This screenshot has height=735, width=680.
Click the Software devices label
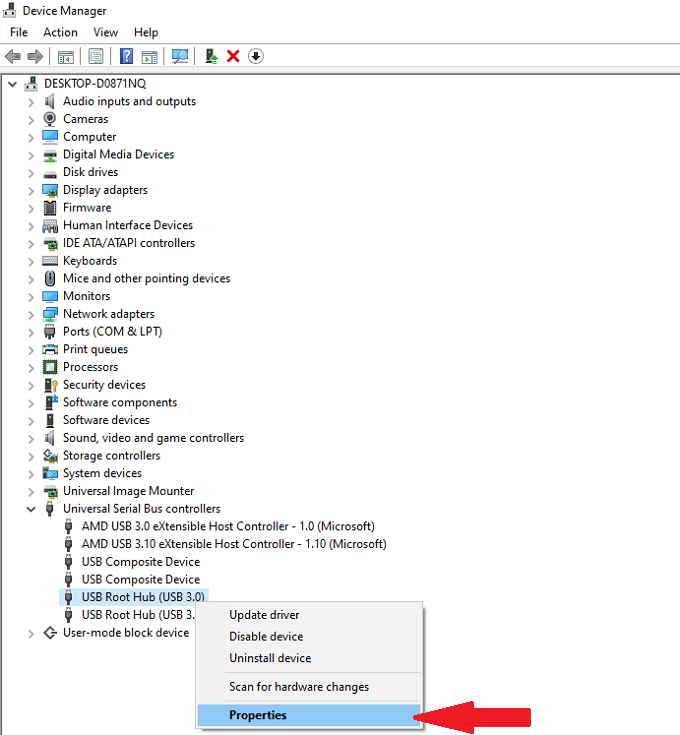pyautogui.click(x=106, y=420)
